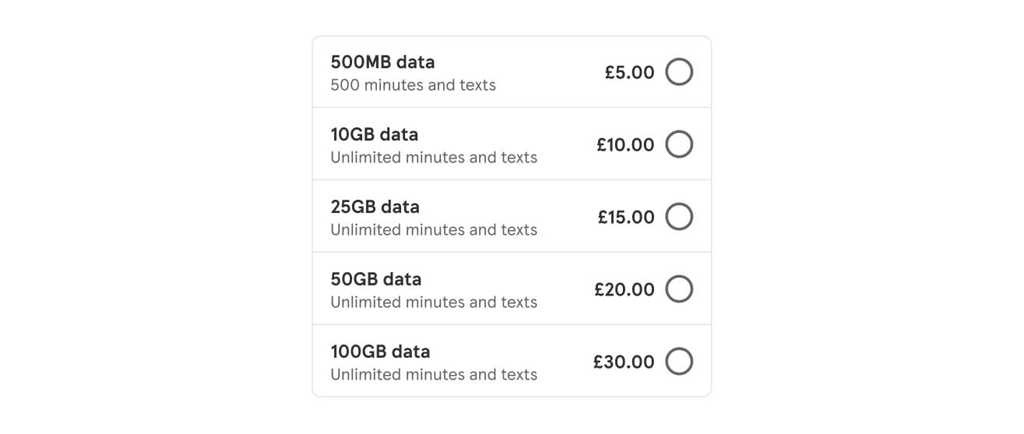Click the £15.00 price label
The height and width of the screenshot is (434, 1024).
click(x=626, y=217)
